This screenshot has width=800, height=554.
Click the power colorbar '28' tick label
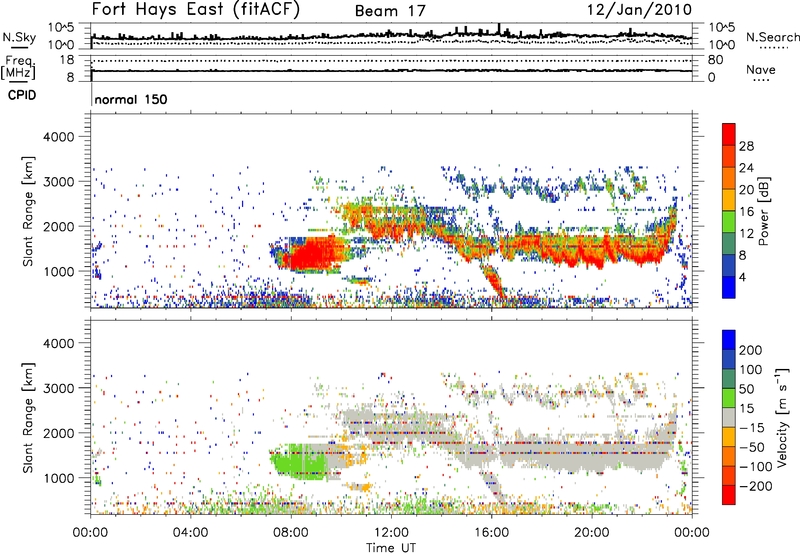[746, 146]
